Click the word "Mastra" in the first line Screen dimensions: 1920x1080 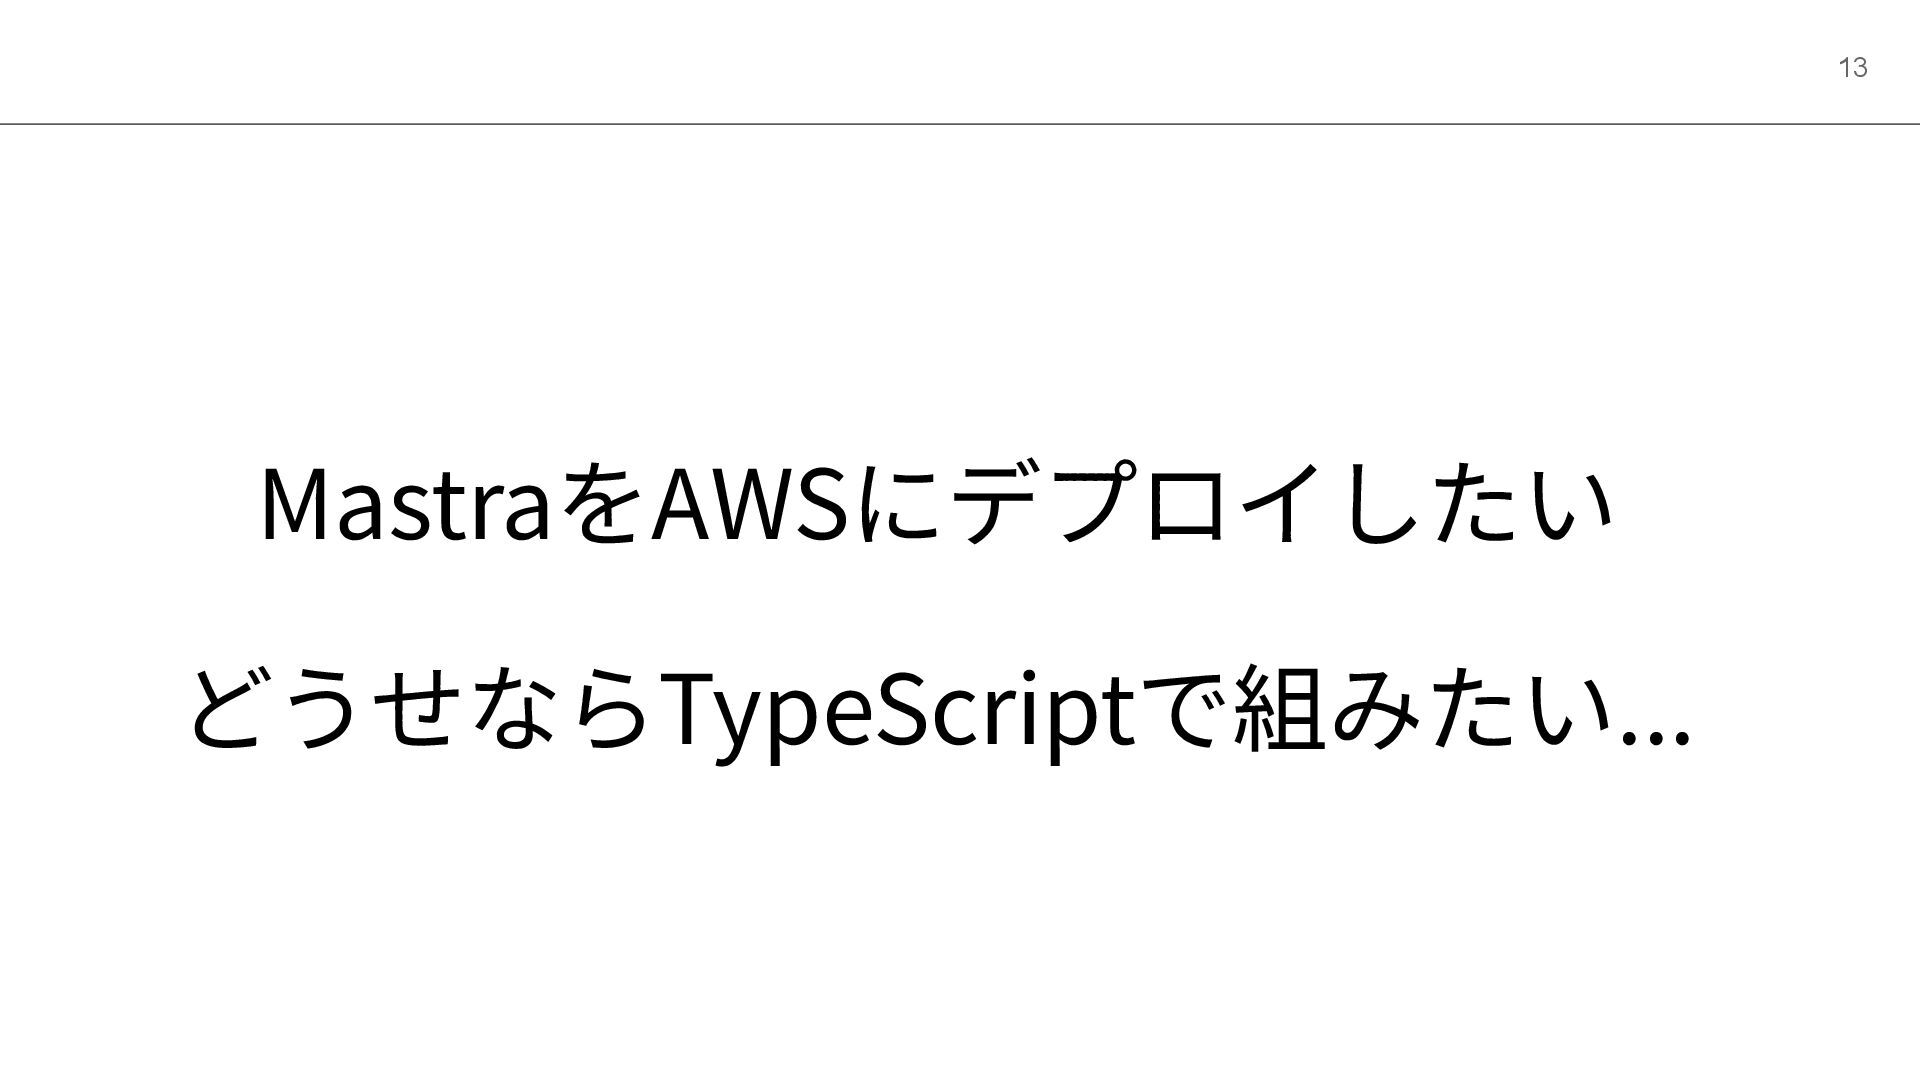point(404,506)
